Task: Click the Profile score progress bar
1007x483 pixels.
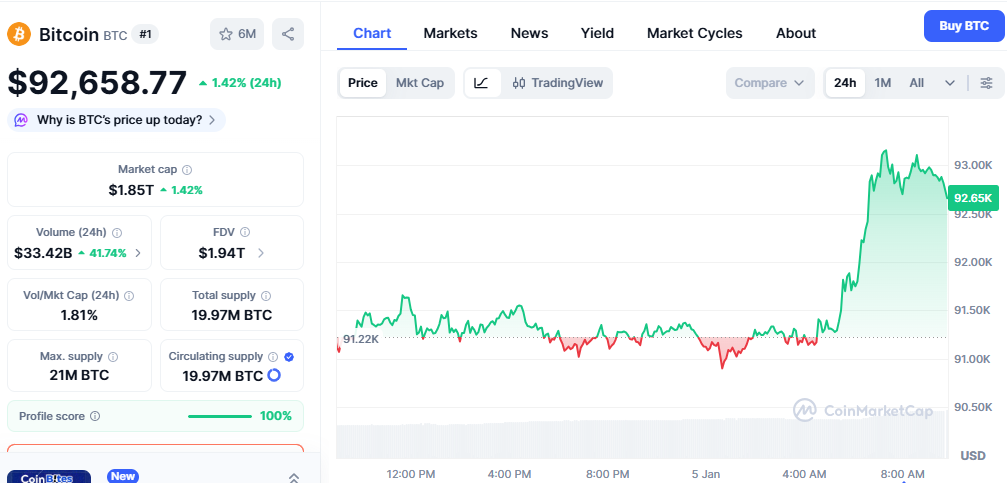Action: tap(220, 416)
